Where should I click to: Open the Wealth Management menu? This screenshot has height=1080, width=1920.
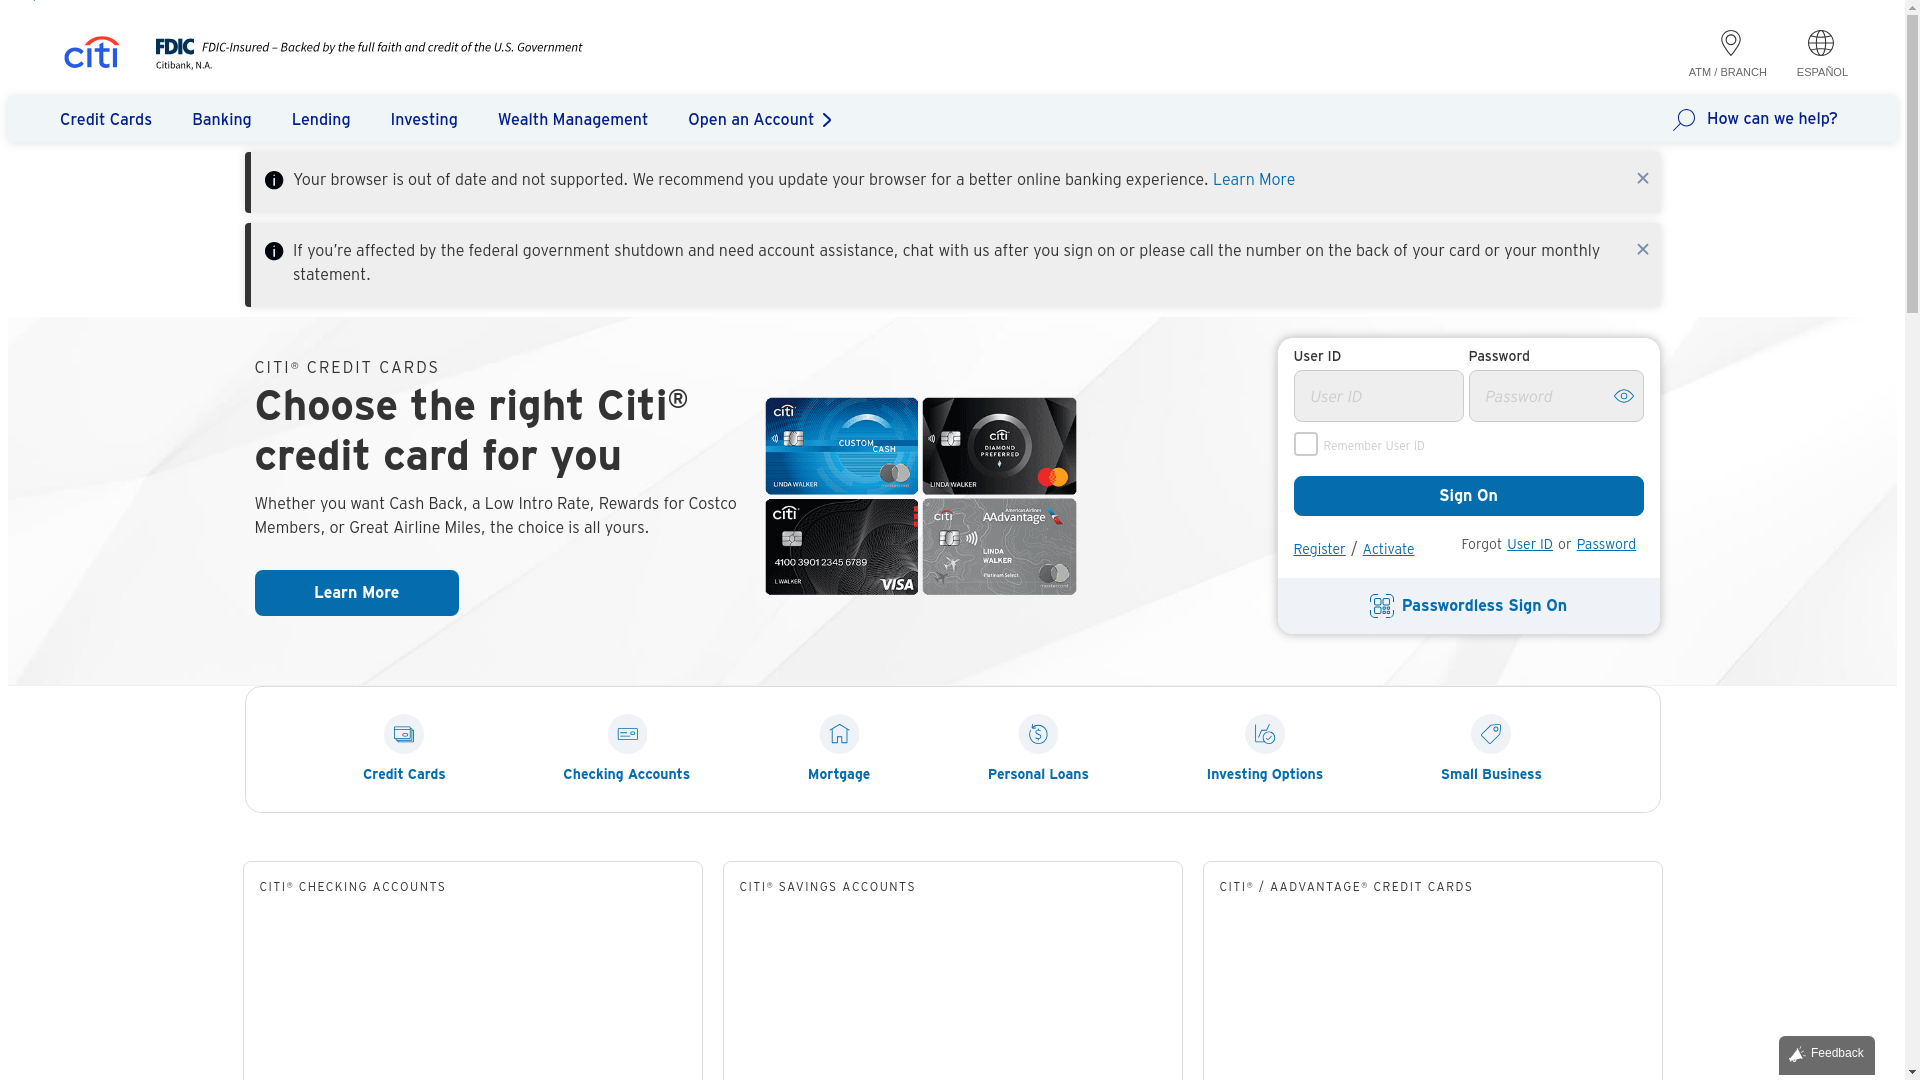click(573, 120)
